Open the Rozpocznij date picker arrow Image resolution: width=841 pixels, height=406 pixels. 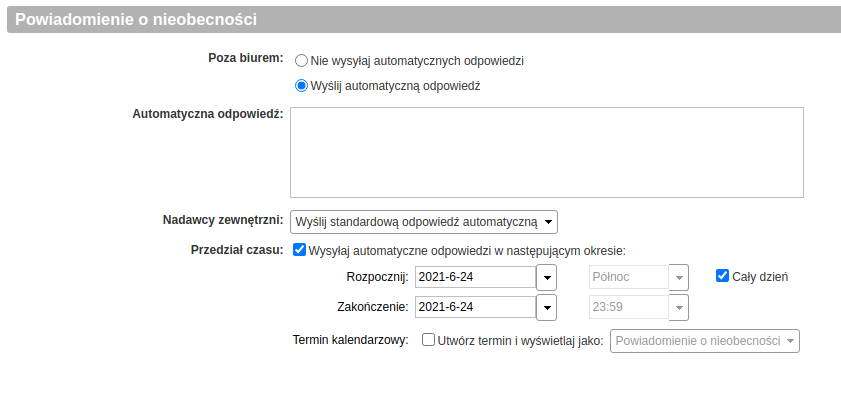tap(547, 277)
